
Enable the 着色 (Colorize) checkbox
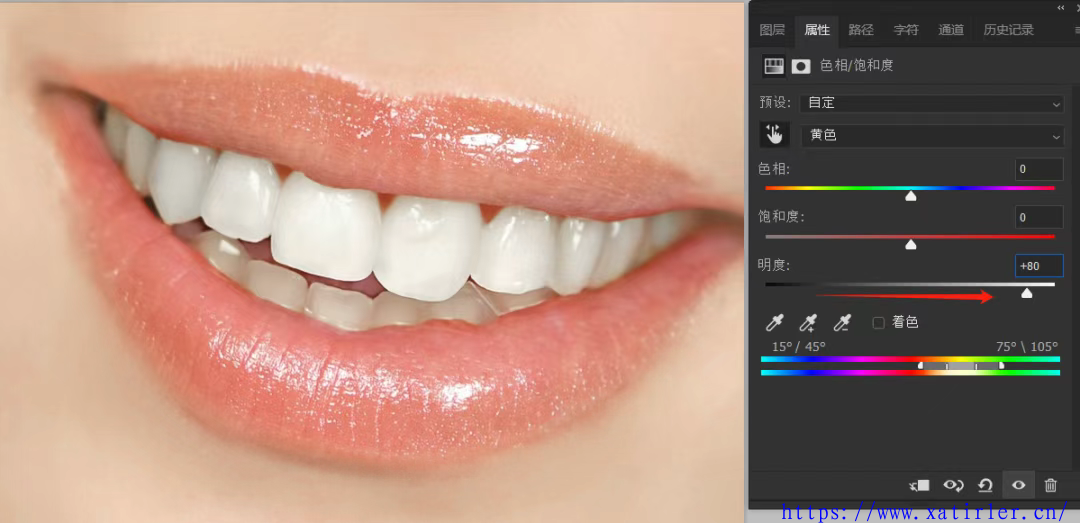(879, 323)
